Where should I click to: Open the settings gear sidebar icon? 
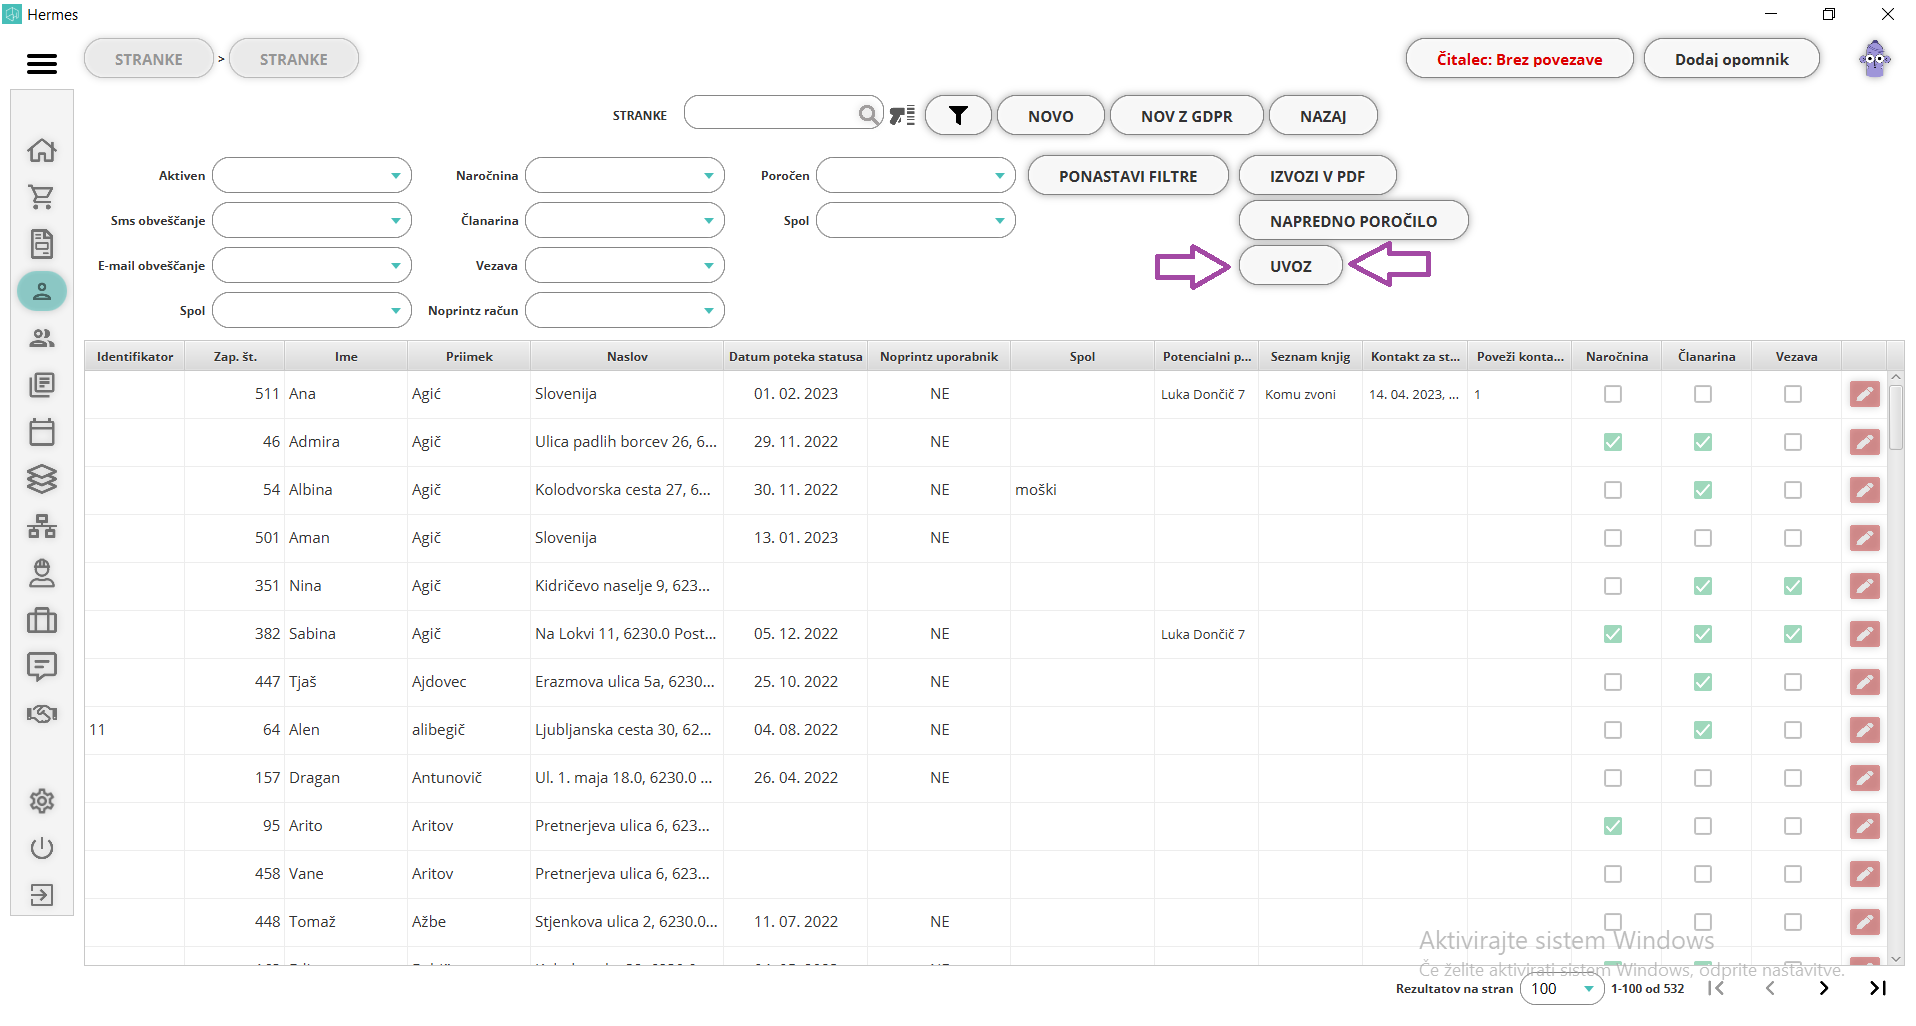point(42,801)
